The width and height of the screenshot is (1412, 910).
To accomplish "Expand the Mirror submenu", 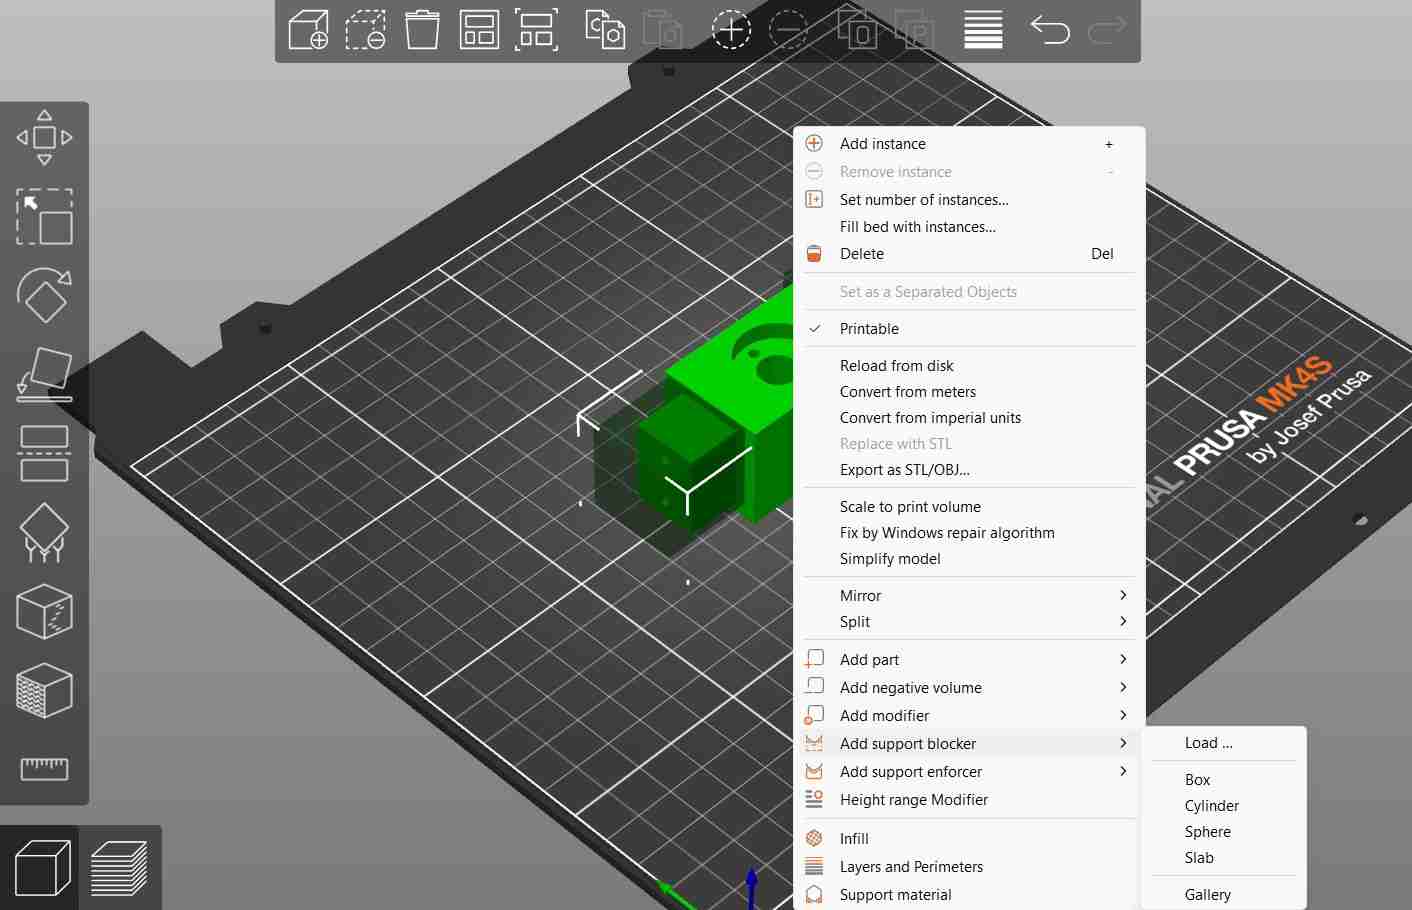I will click(x=971, y=596).
